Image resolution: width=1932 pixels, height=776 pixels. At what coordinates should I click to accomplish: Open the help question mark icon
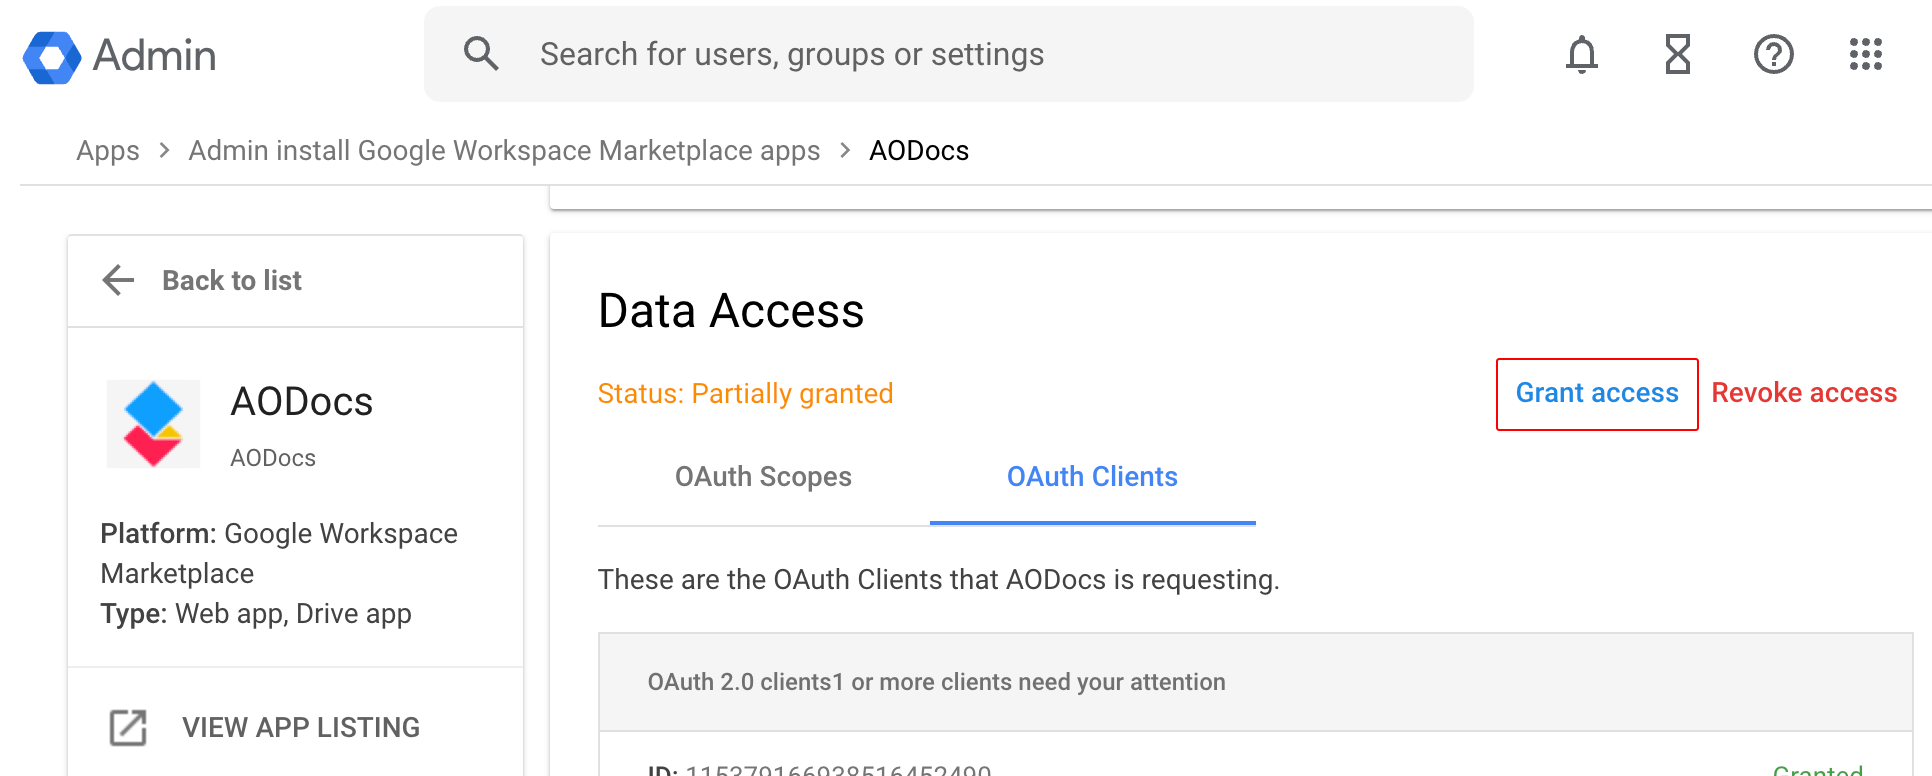pos(1774,55)
